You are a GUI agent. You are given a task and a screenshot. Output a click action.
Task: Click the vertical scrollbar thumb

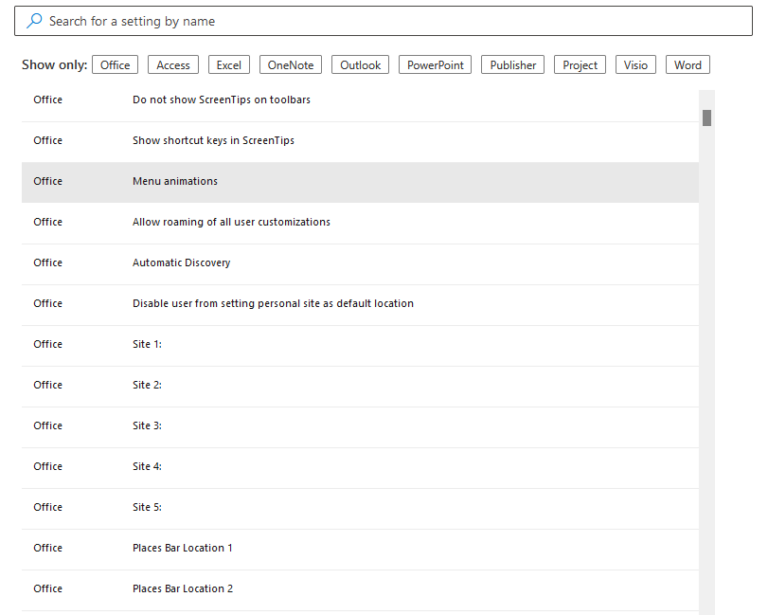(x=707, y=118)
